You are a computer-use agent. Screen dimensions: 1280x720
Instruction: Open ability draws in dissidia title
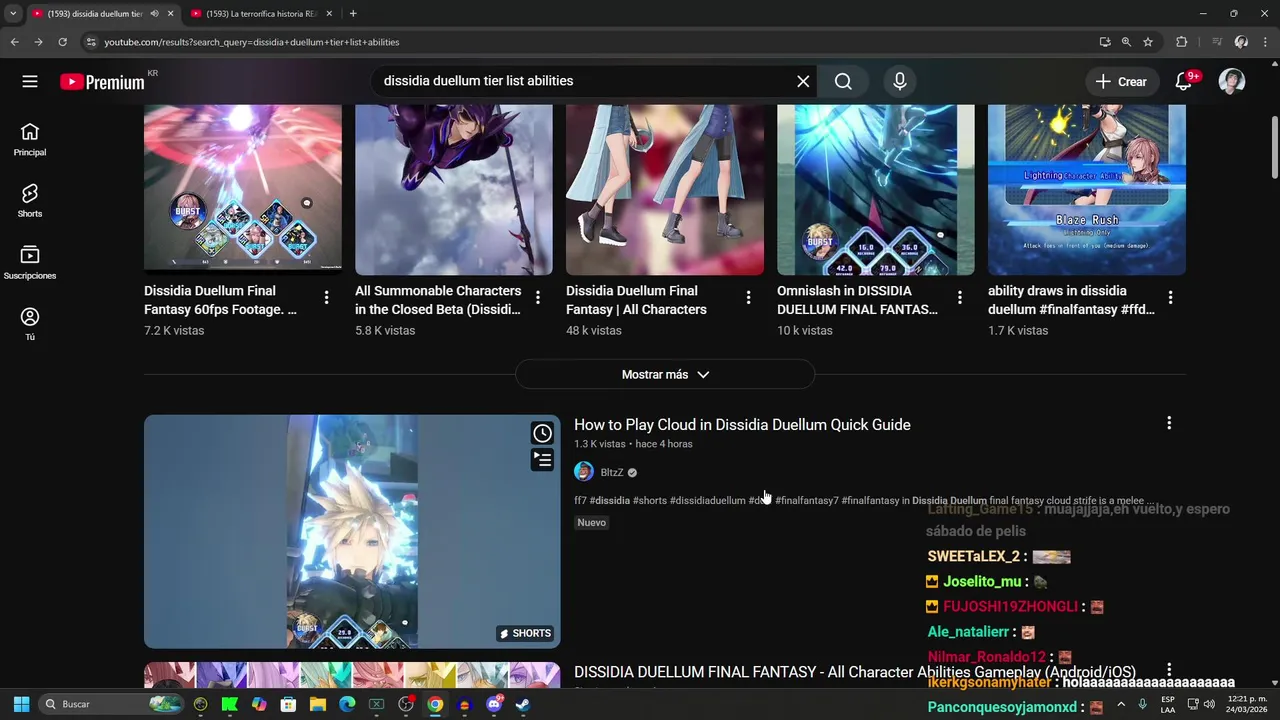pos(1071,300)
